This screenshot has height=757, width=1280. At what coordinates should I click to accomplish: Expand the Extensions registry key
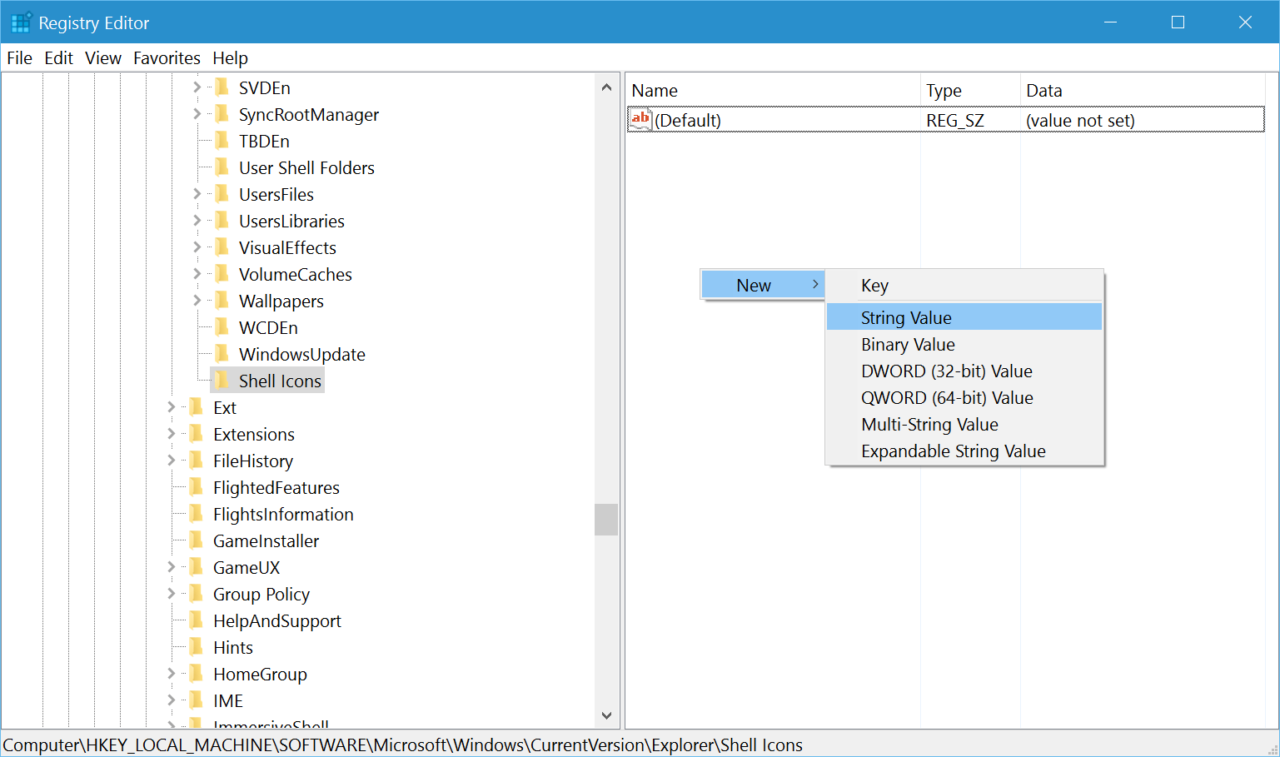click(171, 434)
